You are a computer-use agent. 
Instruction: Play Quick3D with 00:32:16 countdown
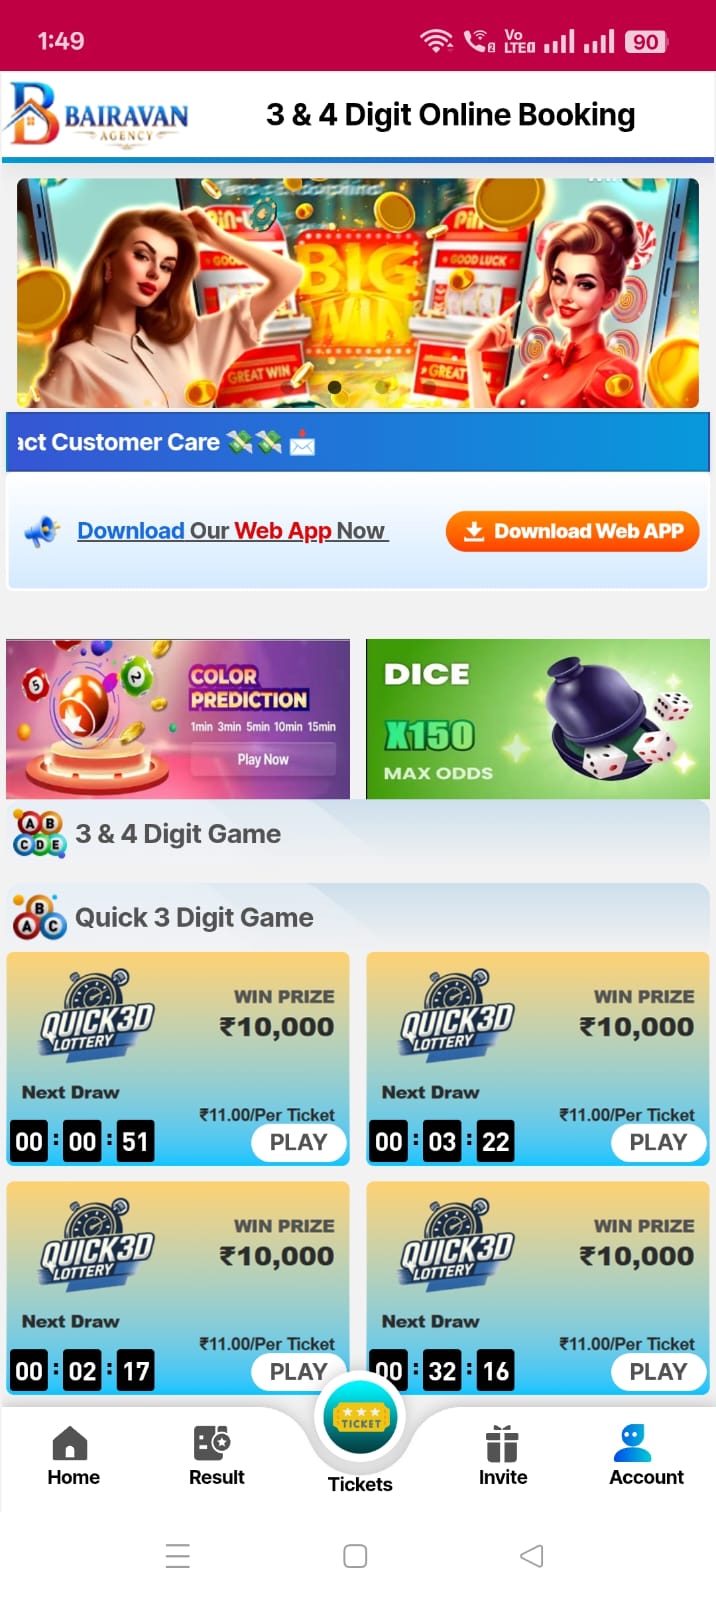click(658, 1371)
